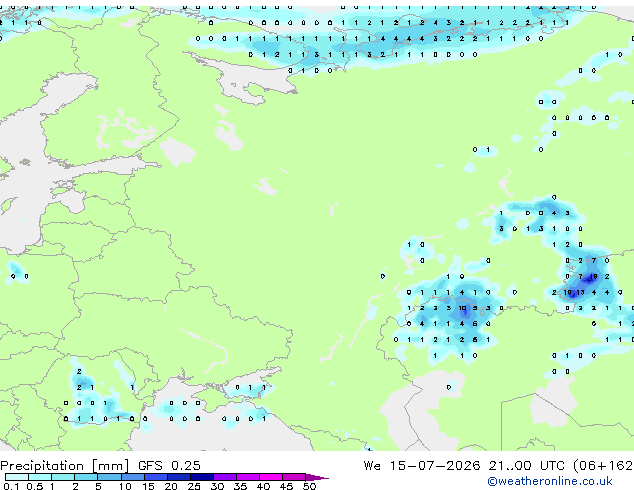Click the 'GFS 0.25' model label
The image size is (634, 490).
169,466
